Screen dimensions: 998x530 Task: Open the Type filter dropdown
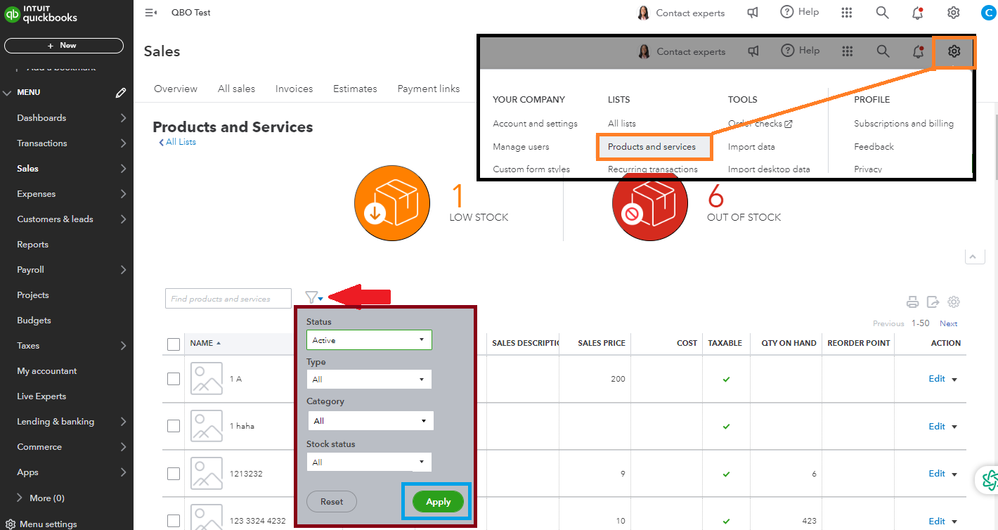point(369,379)
